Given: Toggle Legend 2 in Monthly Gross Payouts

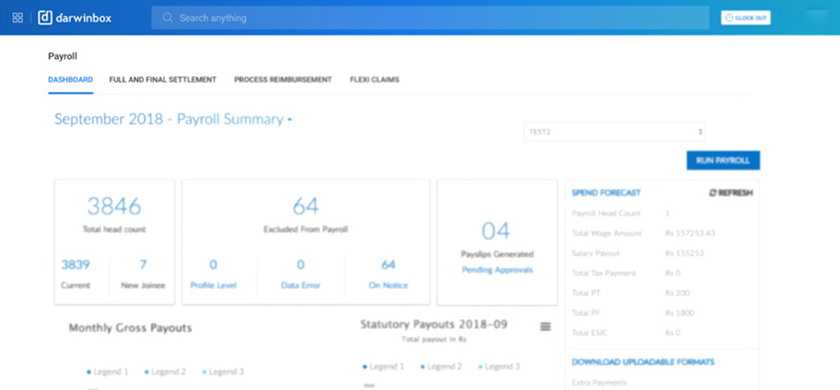Looking at the screenshot, I should [x=165, y=372].
